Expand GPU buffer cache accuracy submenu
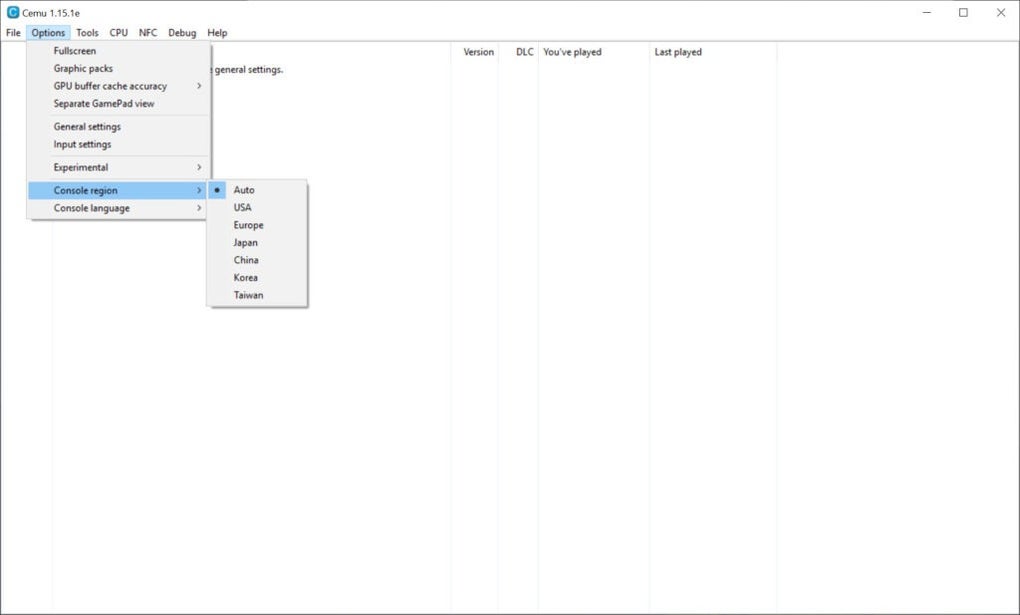The width and height of the screenshot is (1020, 615). pos(119,86)
